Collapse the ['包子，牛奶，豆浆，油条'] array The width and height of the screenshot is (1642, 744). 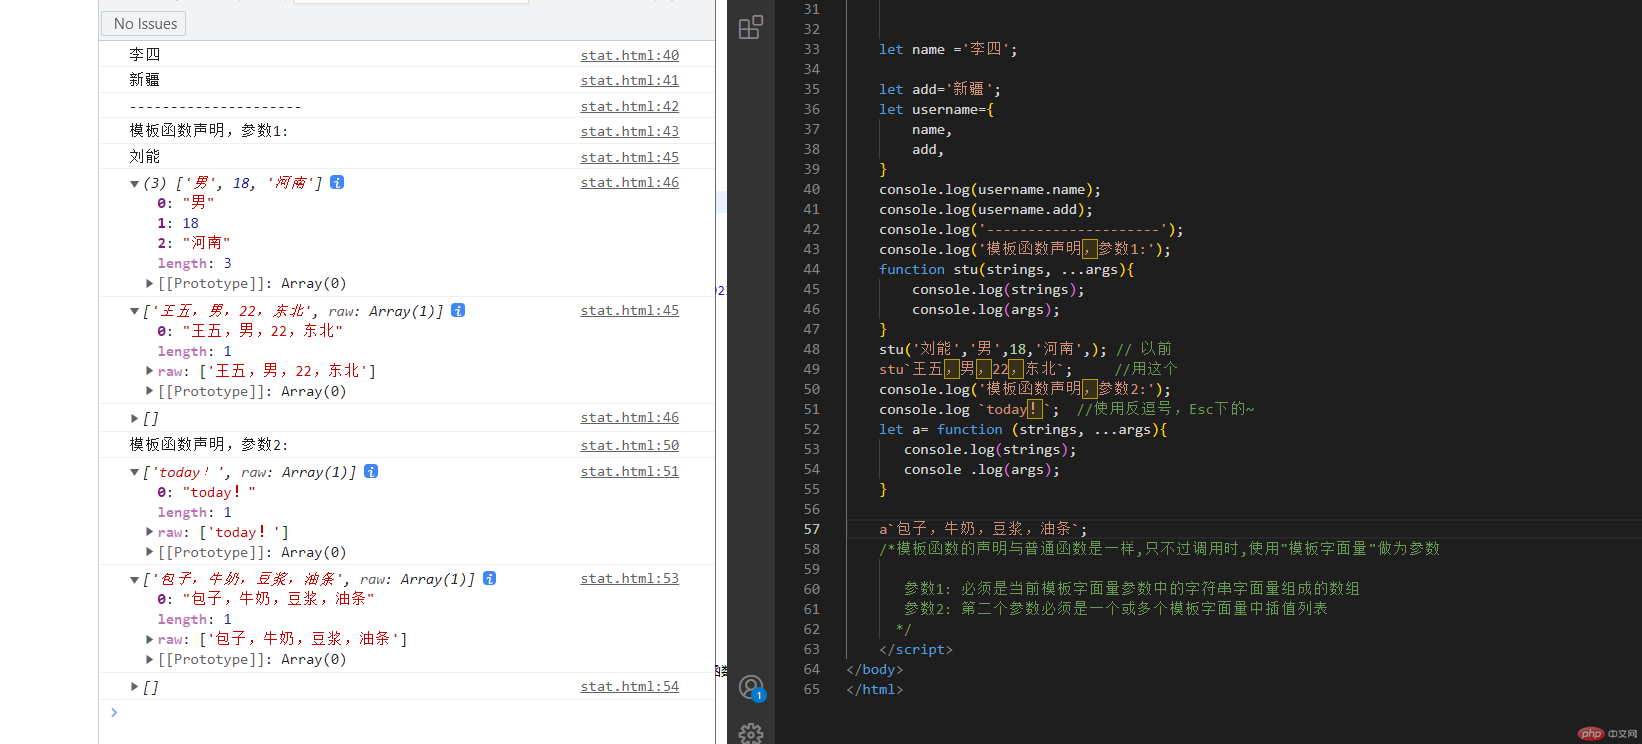[134, 579]
